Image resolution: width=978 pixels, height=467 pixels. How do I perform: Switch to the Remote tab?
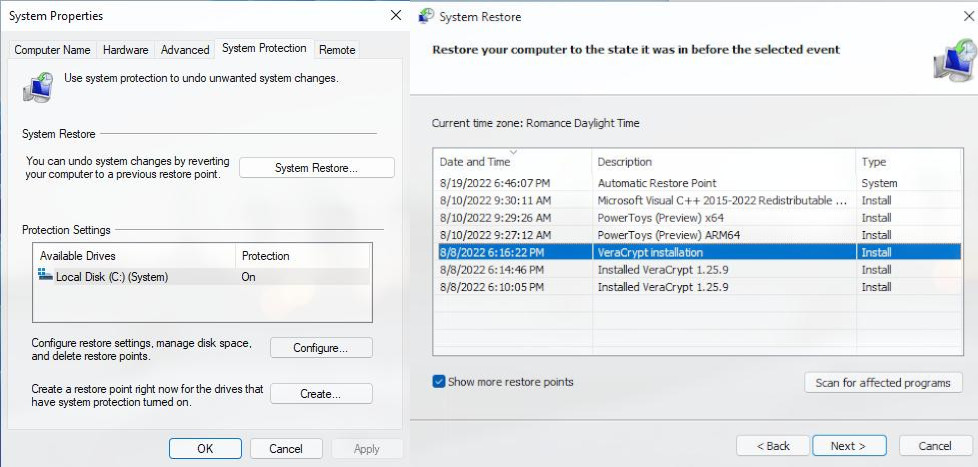(337, 50)
